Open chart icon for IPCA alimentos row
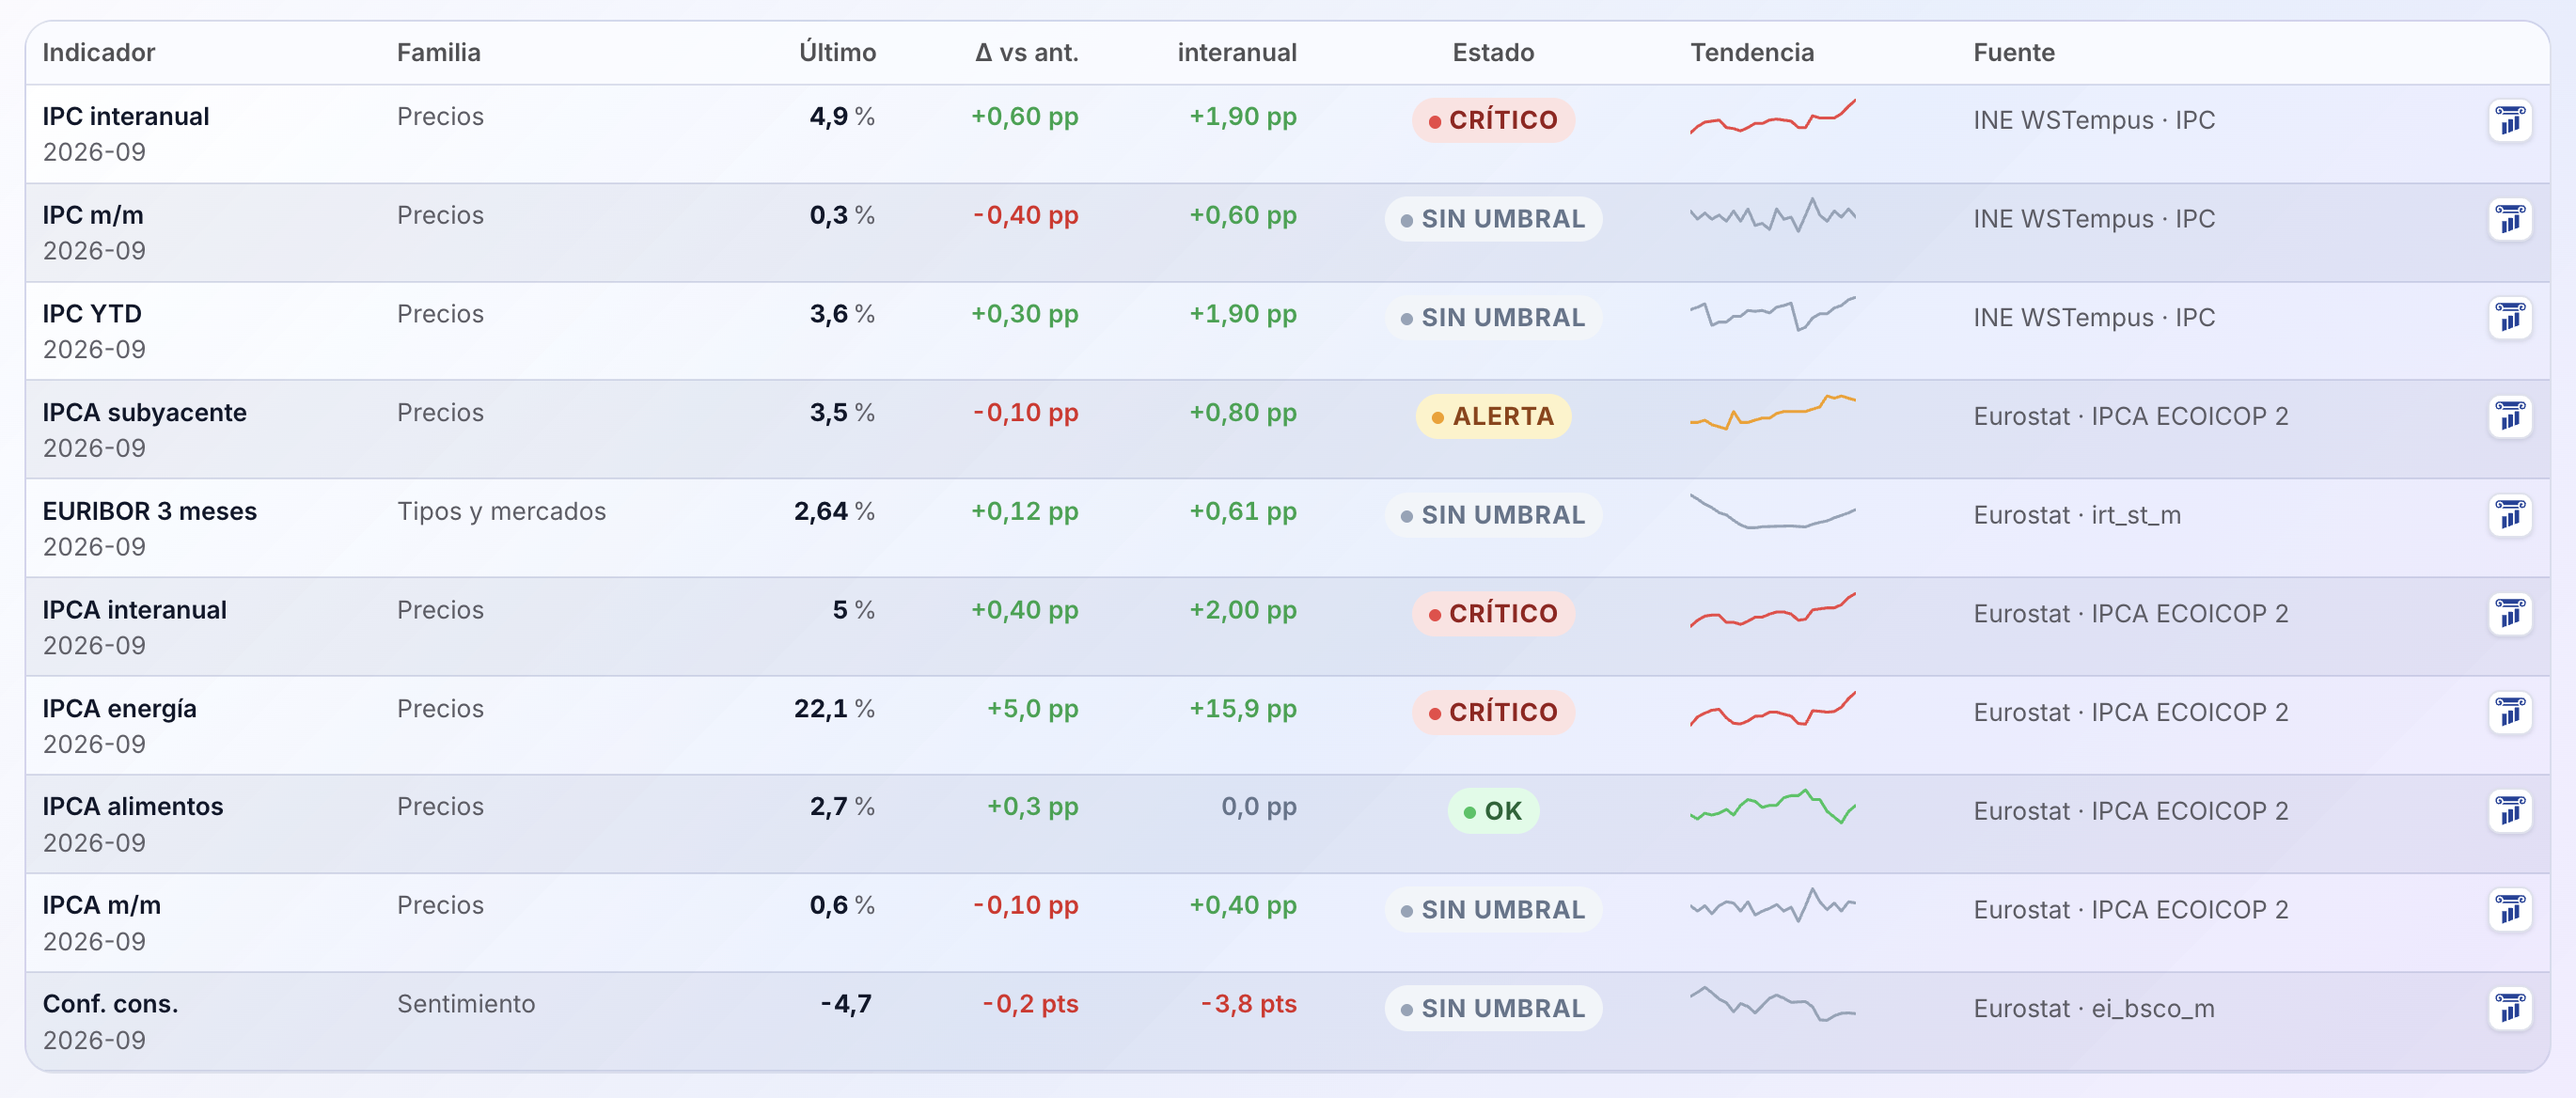This screenshot has width=2576, height=1098. [x=2509, y=812]
